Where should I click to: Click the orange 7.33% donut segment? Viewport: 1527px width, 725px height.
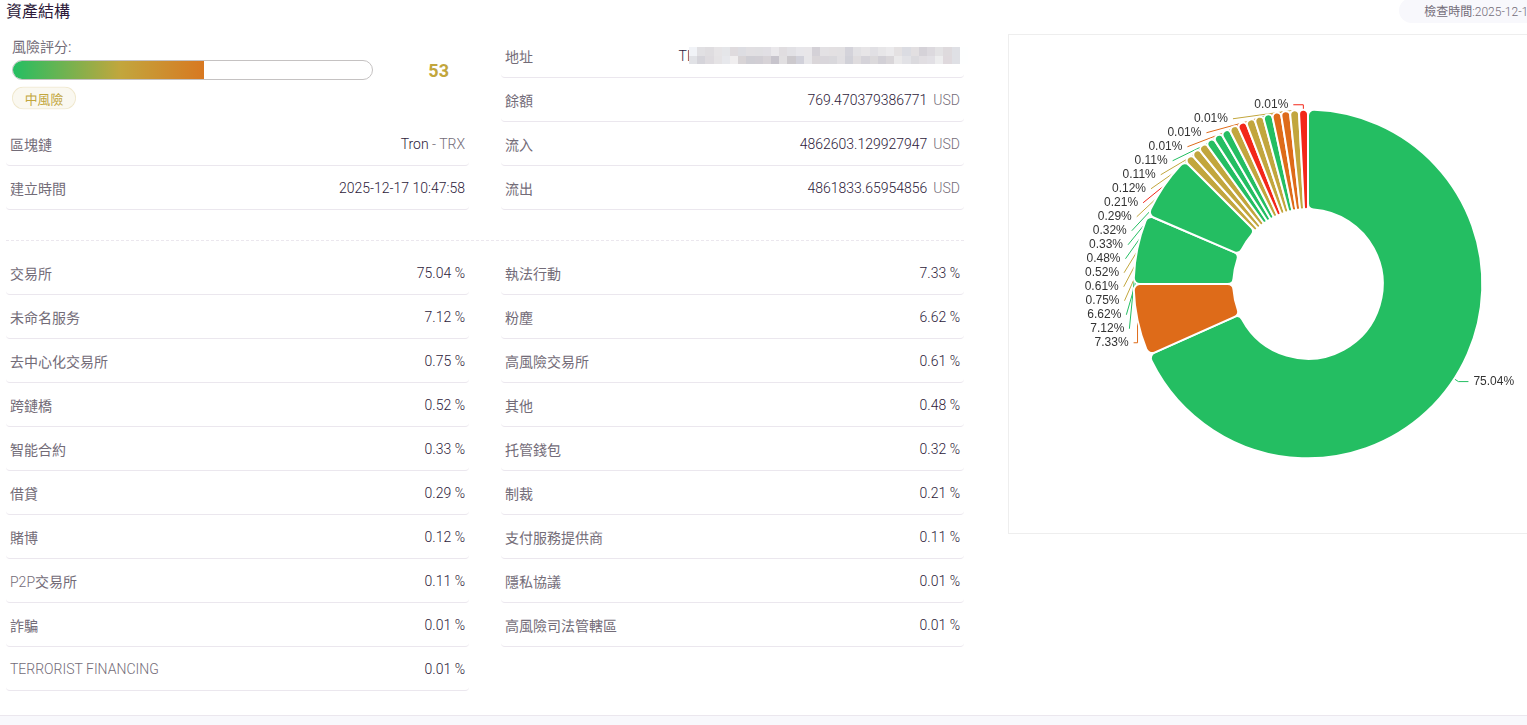click(1185, 316)
